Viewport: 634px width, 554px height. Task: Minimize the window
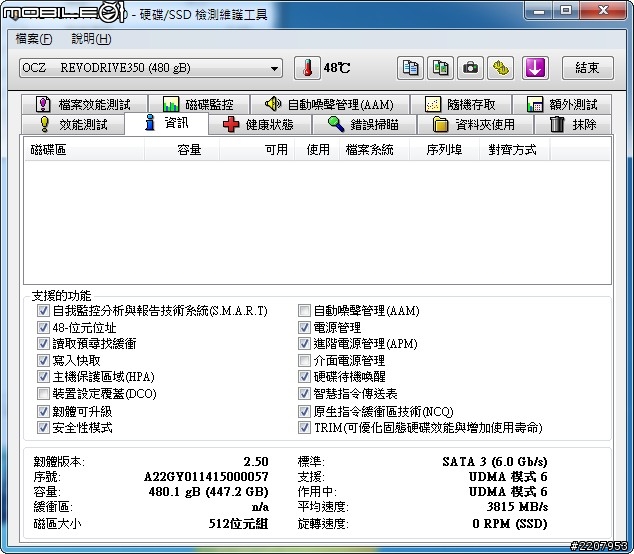[539, 11]
